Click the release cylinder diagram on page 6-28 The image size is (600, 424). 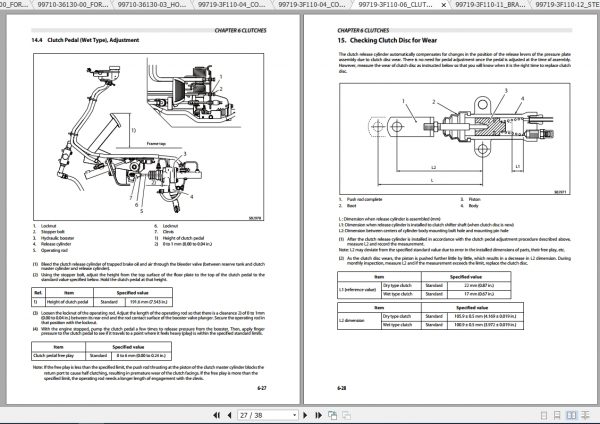[455, 139]
